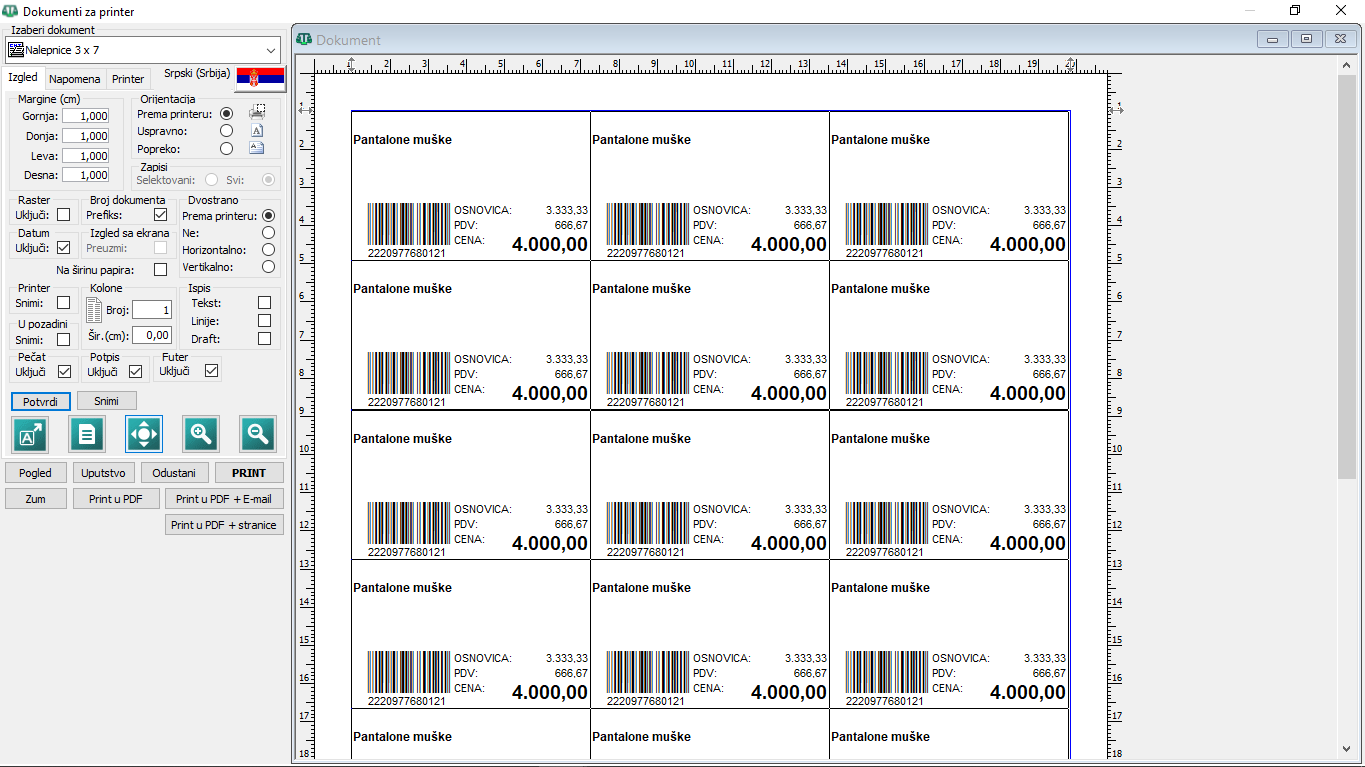Click the Snimi button next to Potvrdi
The image size is (1365, 767).
(x=107, y=401)
